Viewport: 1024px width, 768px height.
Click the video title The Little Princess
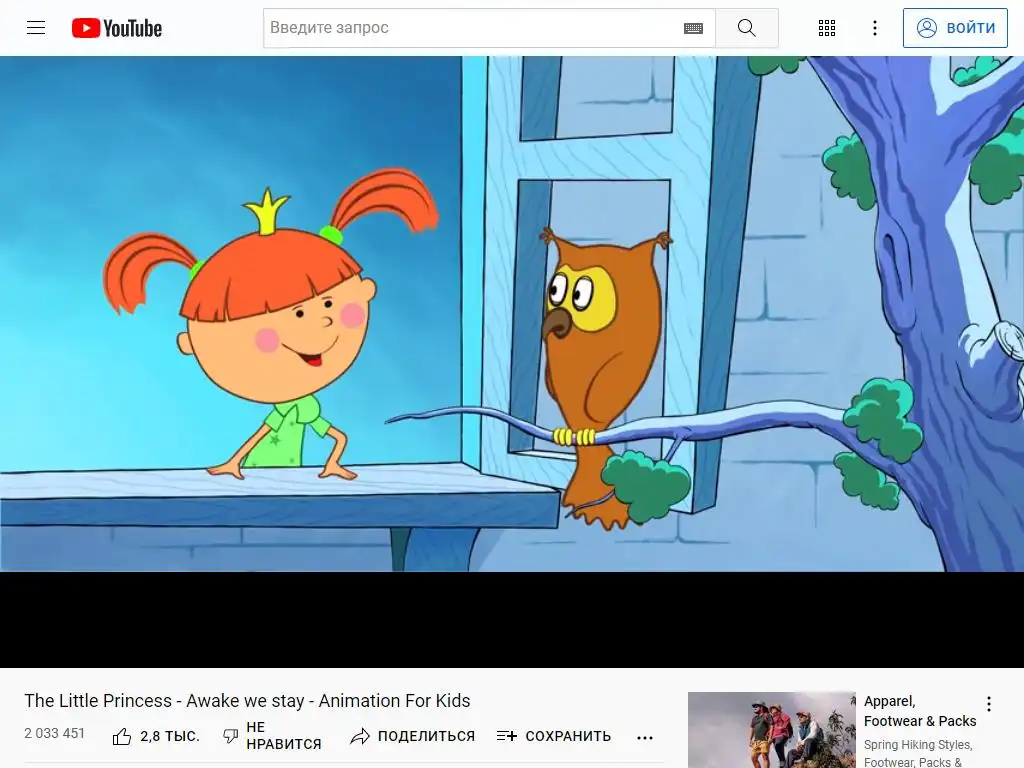(x=247, y=701)
